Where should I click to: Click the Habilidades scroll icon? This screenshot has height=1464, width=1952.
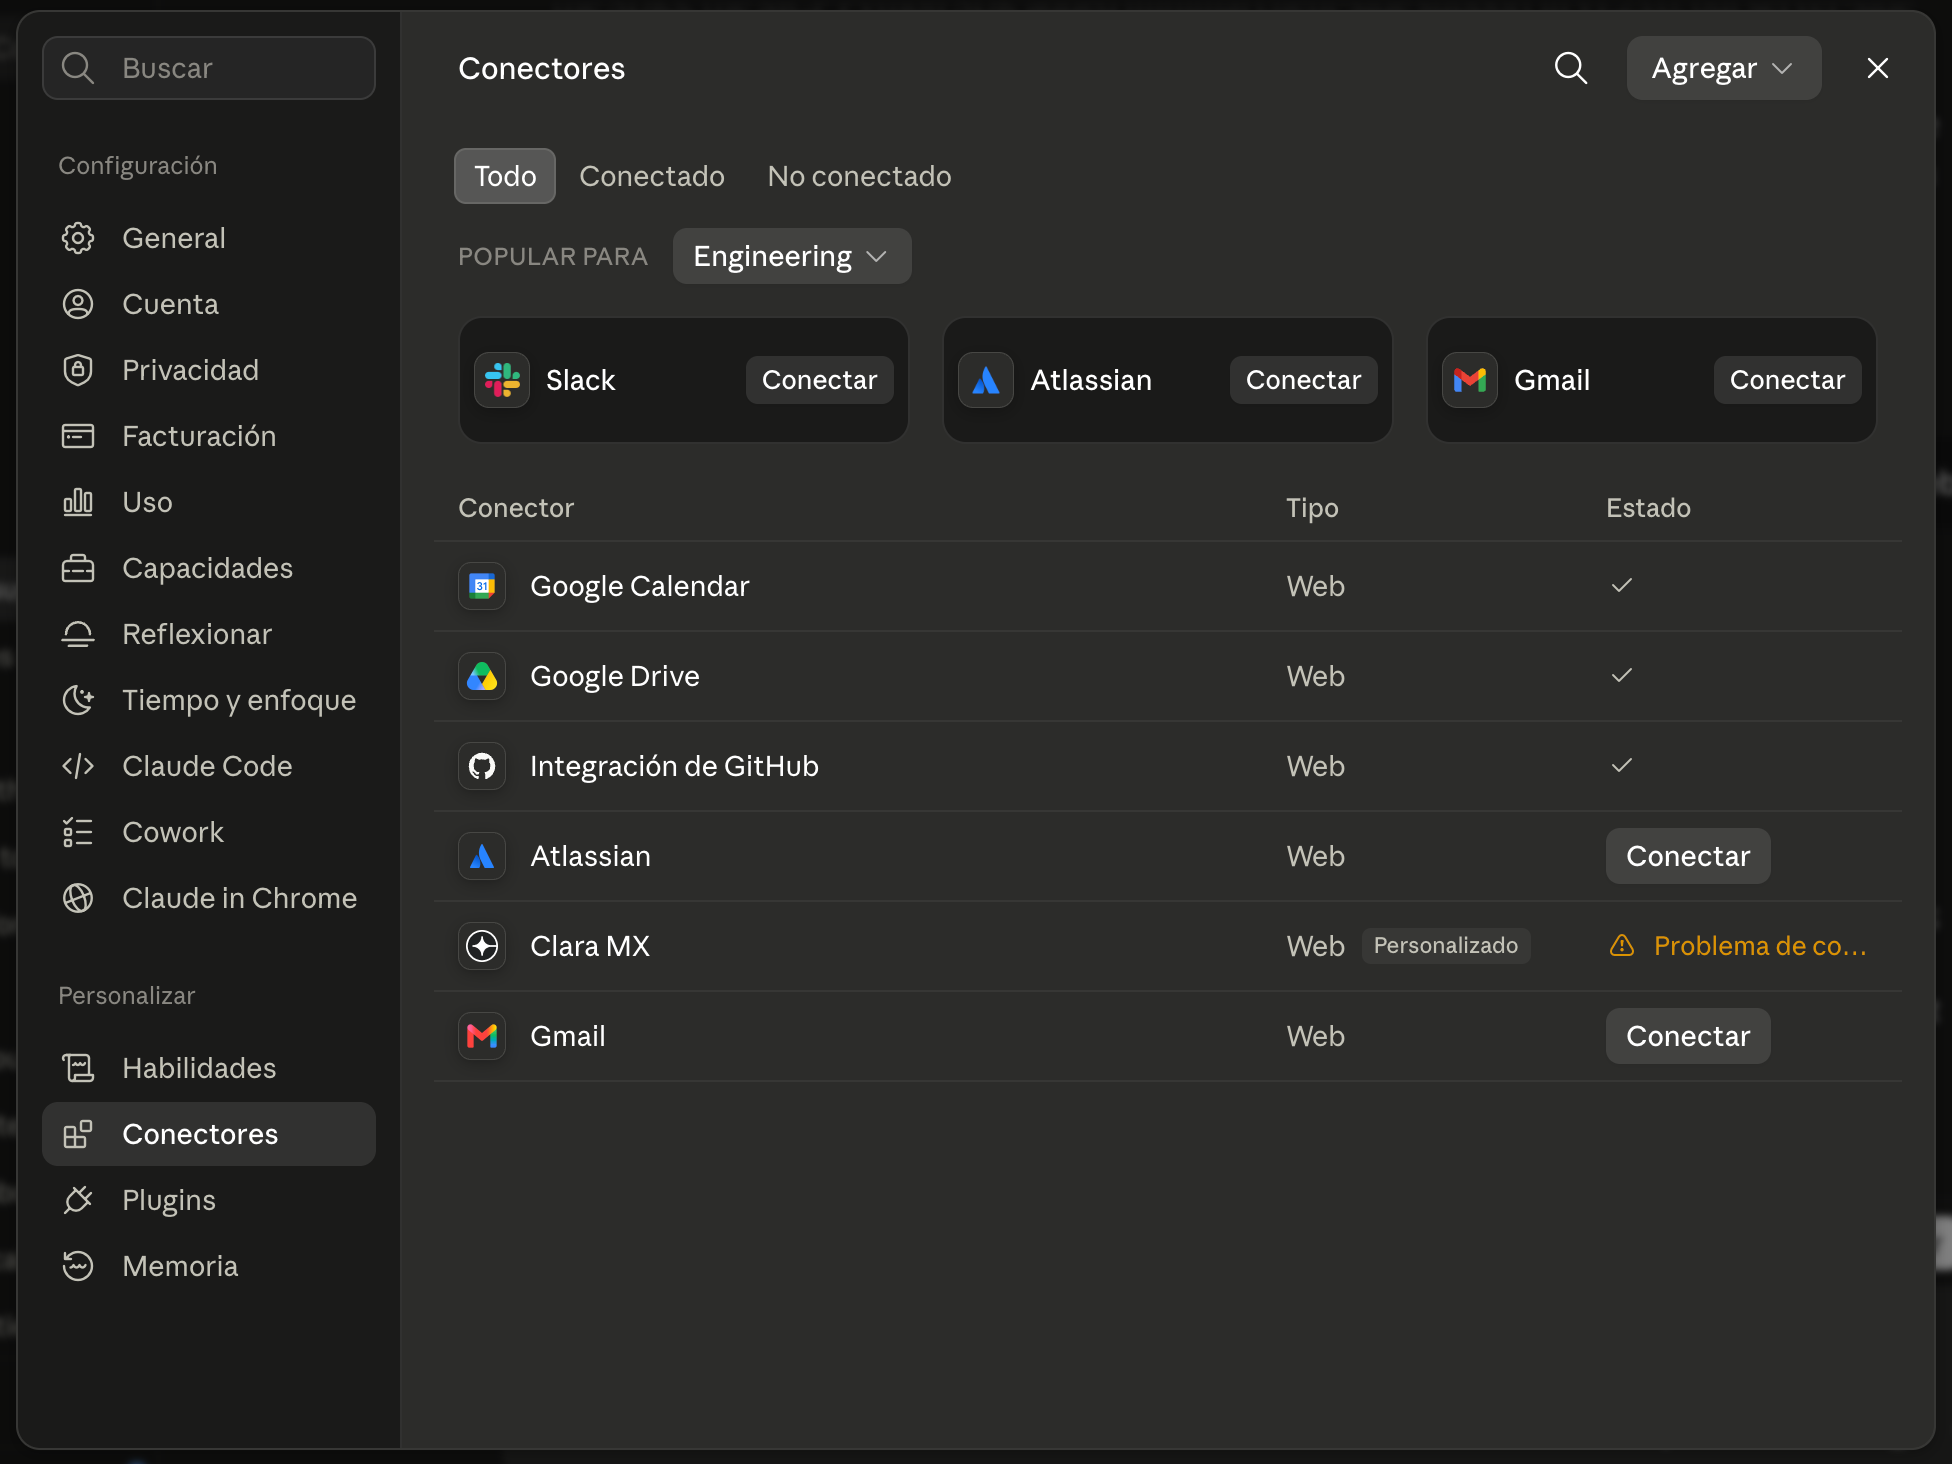(78, 1068)
